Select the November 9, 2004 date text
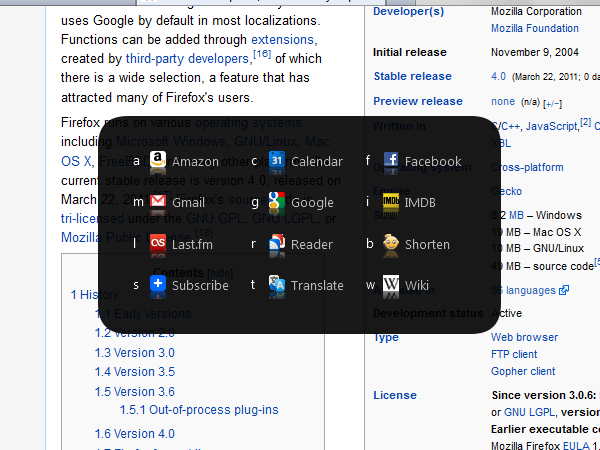 [535, 52]
